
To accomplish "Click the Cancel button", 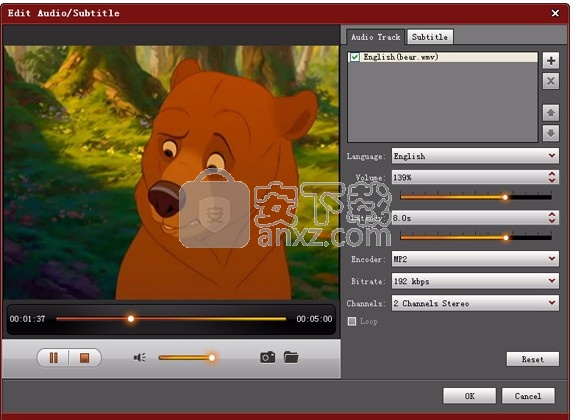I will point(528,396).
